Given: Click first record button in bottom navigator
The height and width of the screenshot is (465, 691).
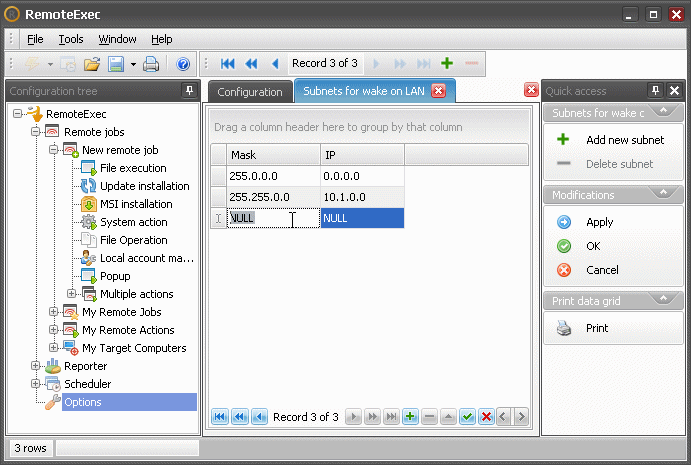Looking at the screenshot, I should 220,417.
